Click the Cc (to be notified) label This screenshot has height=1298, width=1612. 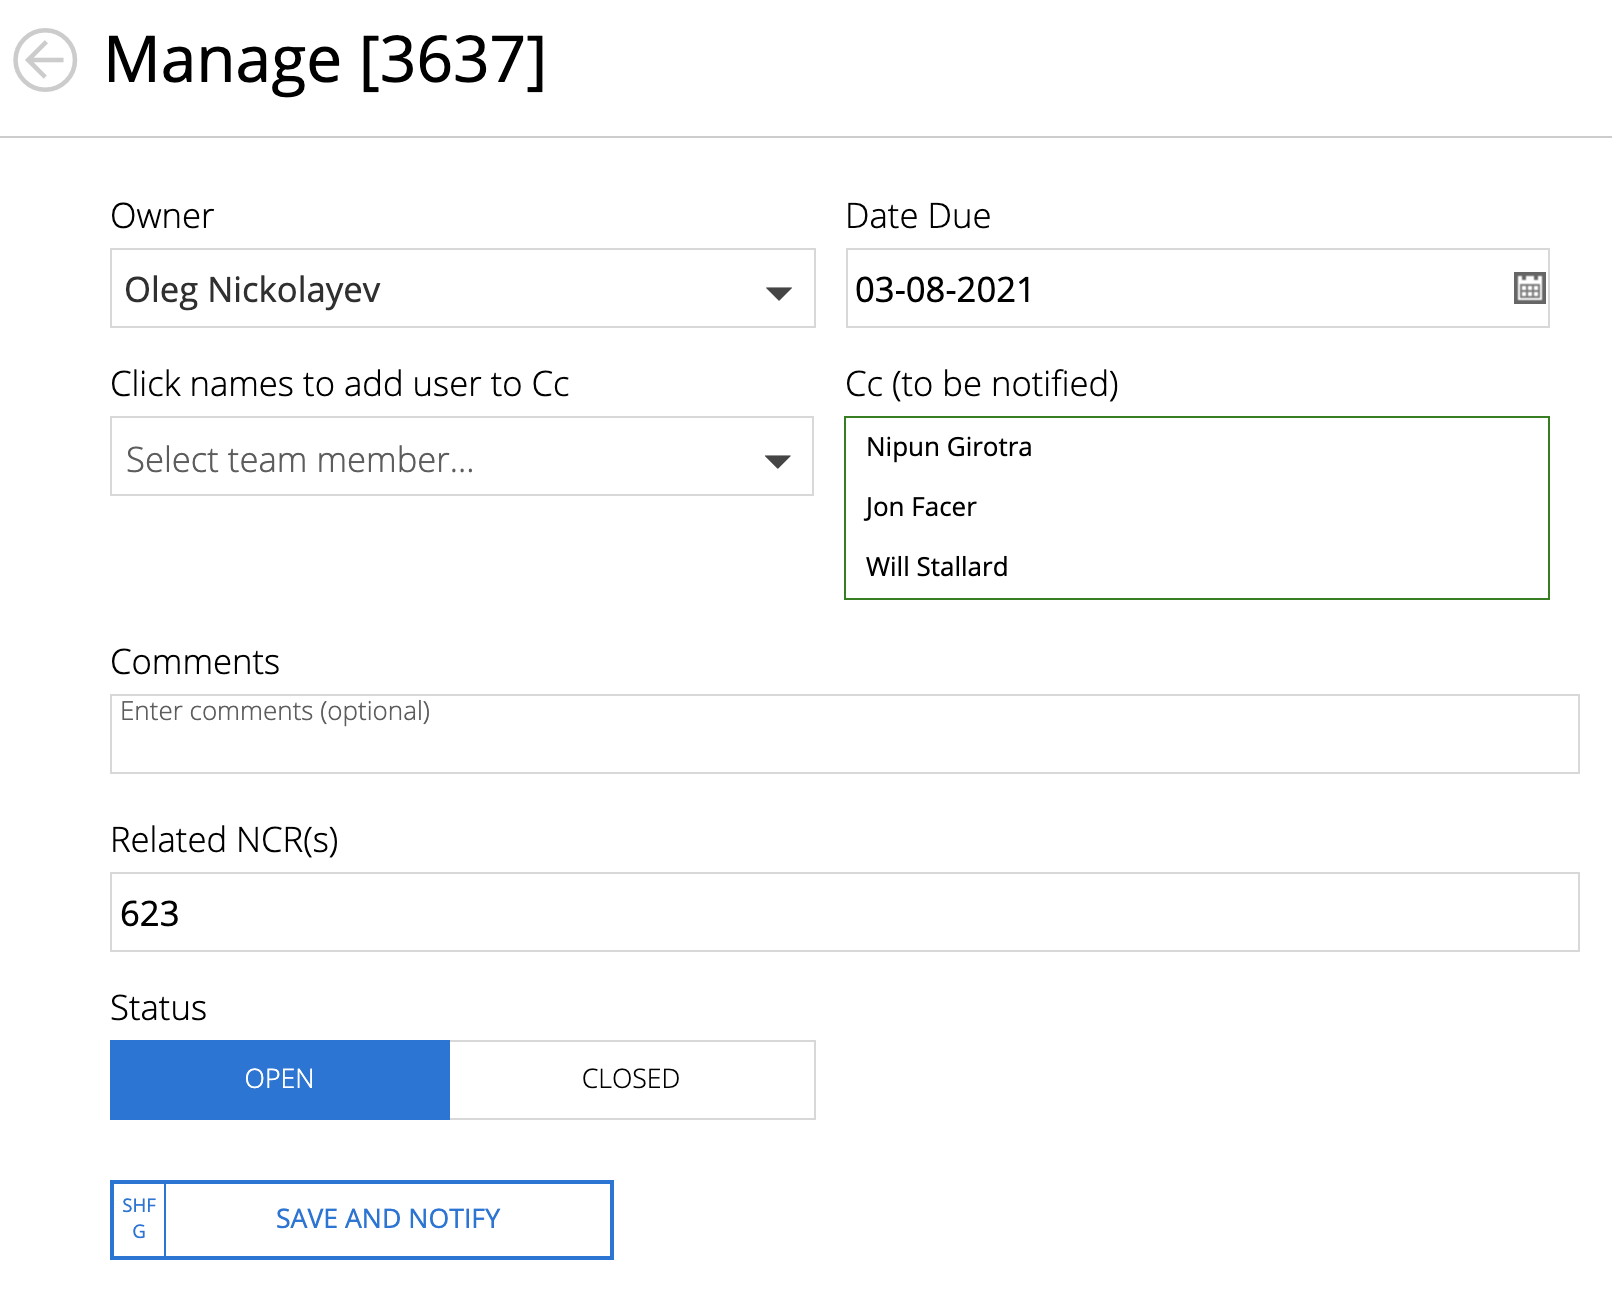coord(981,384)
